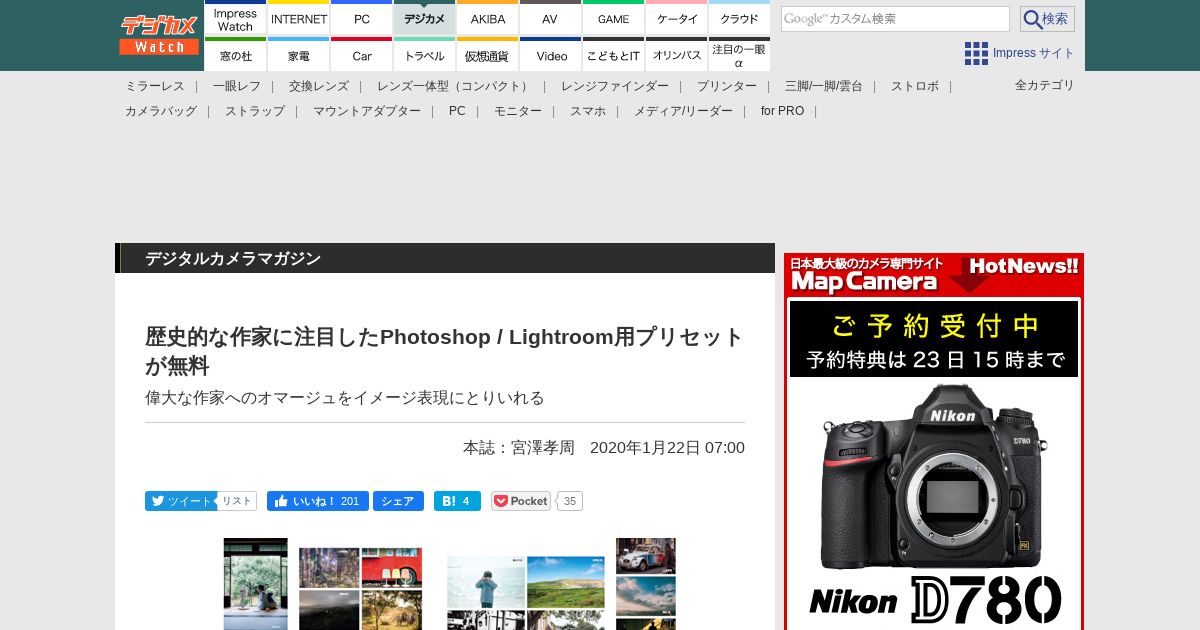Open the 全カテゴリ link
The width and height of the screenshot is (1200, 630).
1044,85
